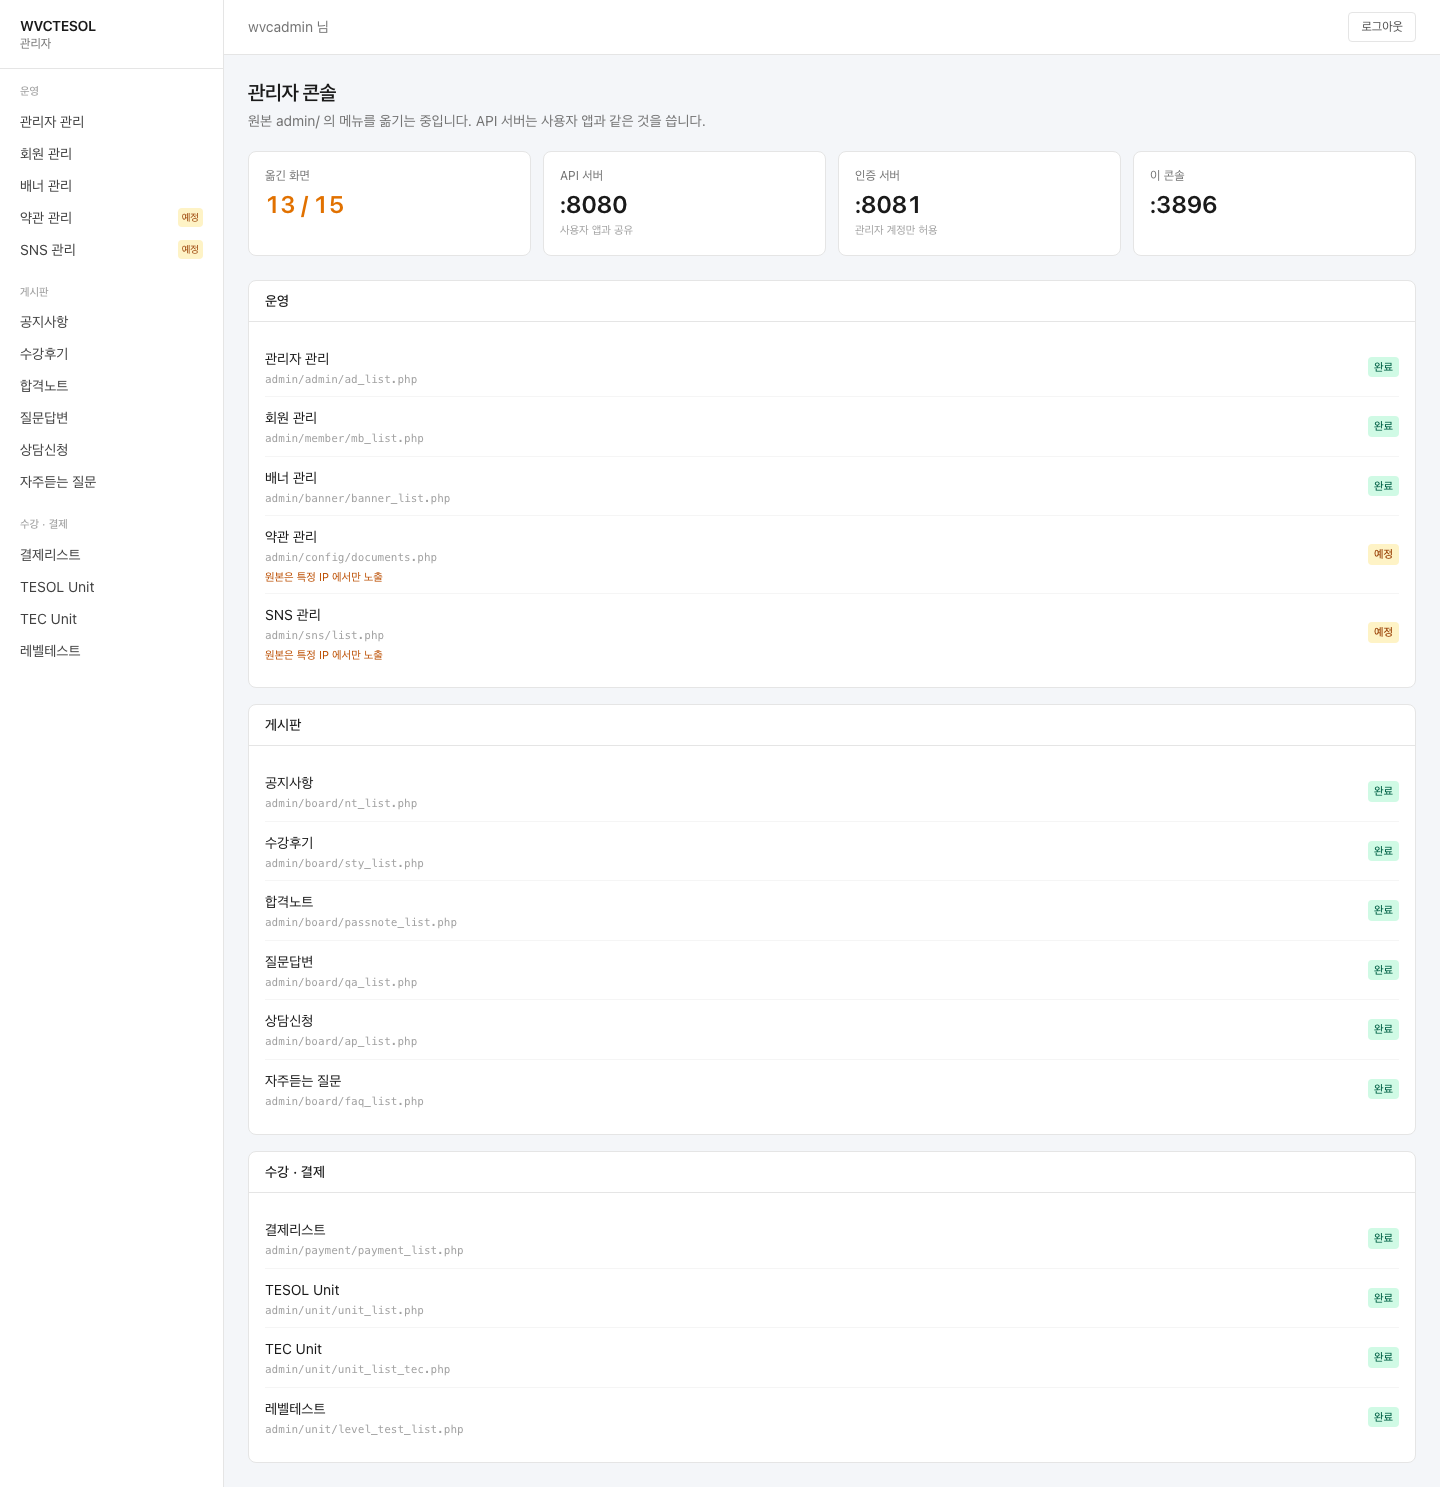The image size is (1440, 1487).
Task: Open the 관리자 관리 row in 운영 panel
Action: pyautogui.click(x=832, y=367)
